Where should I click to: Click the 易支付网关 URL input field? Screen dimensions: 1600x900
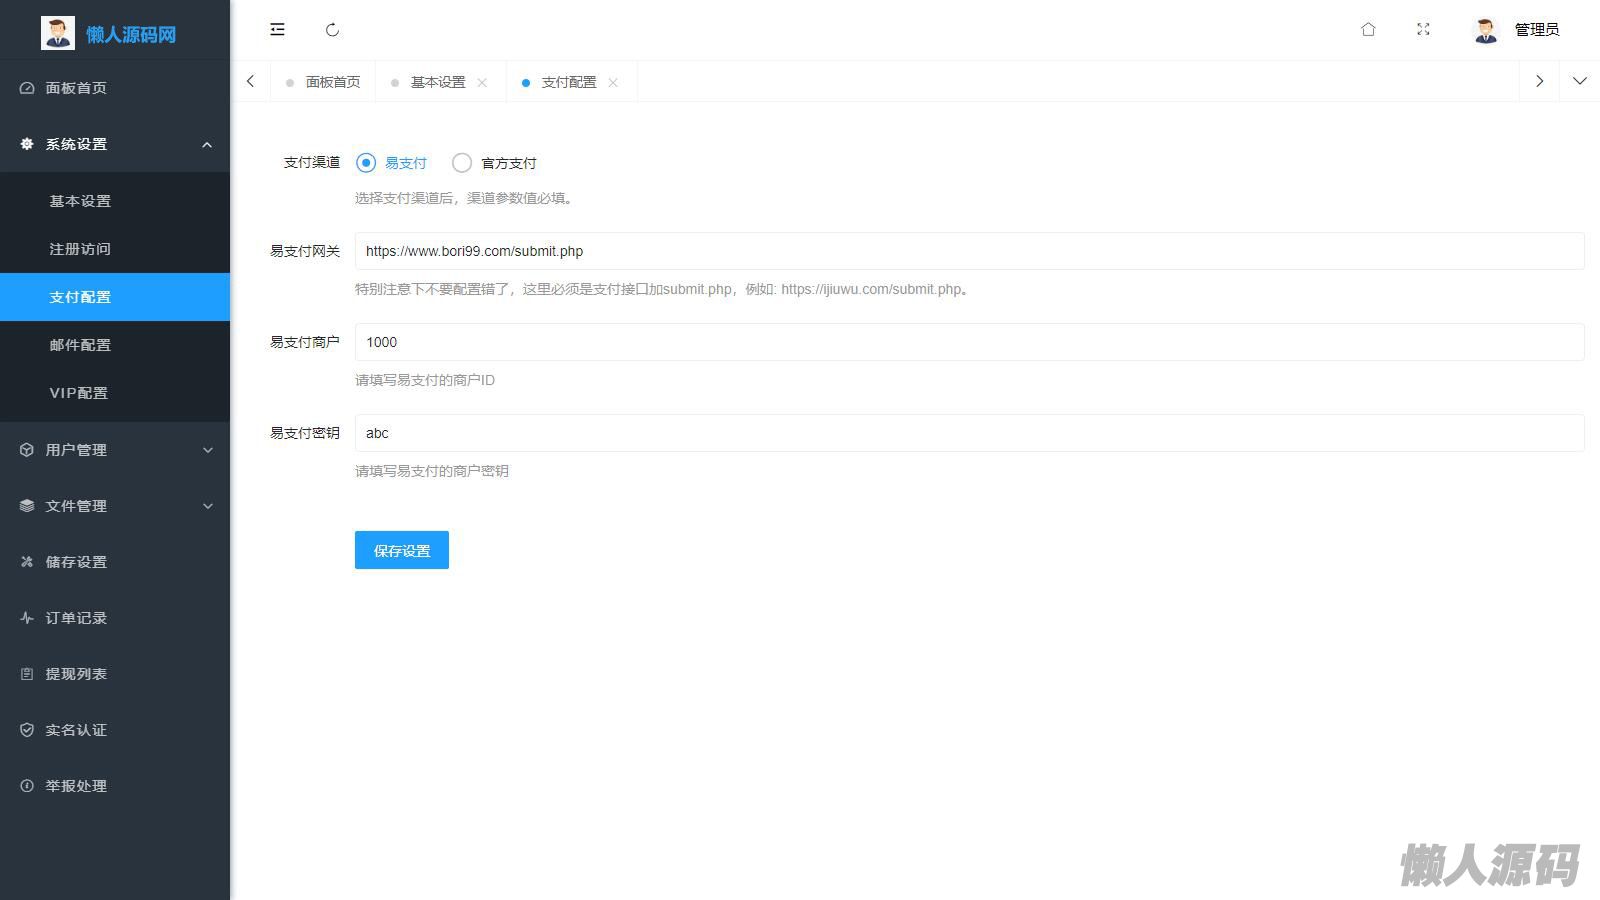tap(968, 251)
